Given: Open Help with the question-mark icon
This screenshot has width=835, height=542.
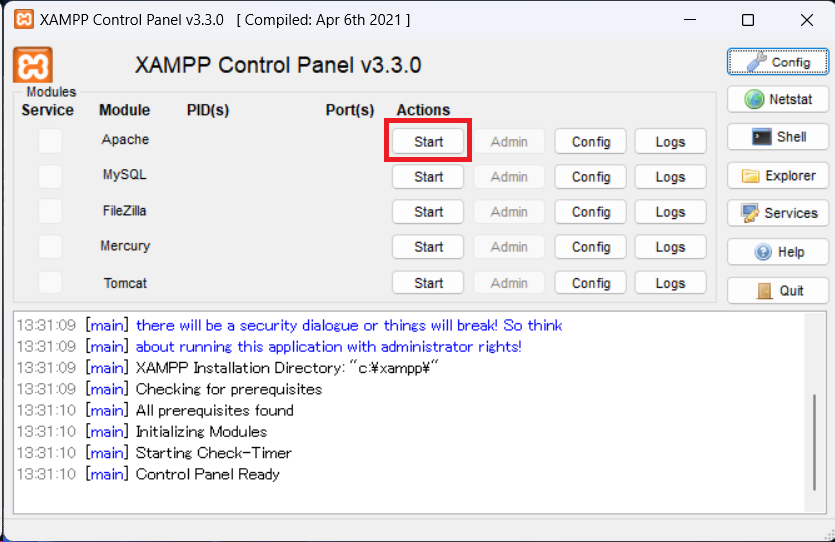Looking at the screenshot, I should tap(777, 252).
